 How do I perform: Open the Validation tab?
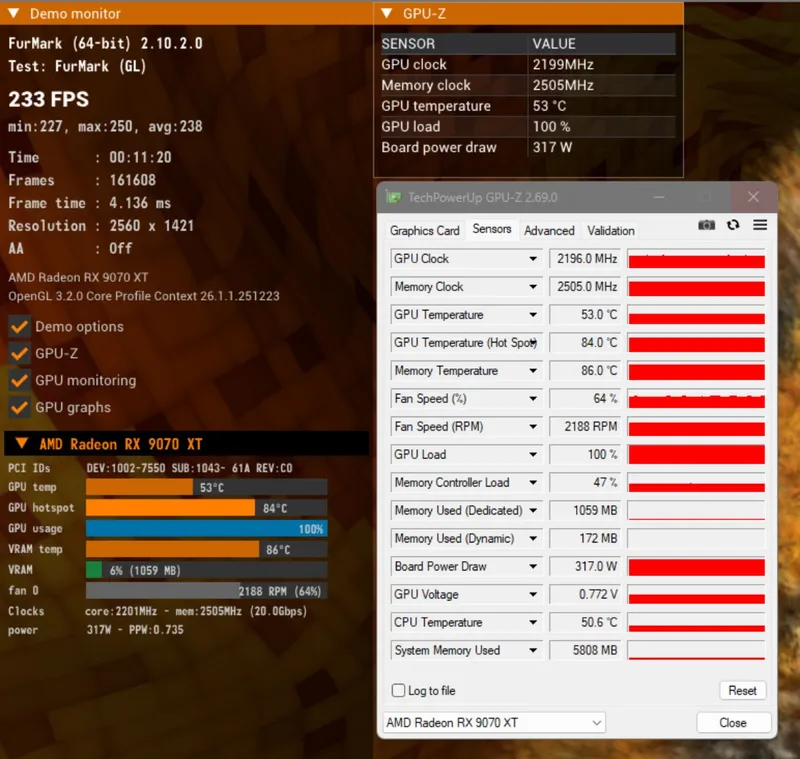[611, 231]
